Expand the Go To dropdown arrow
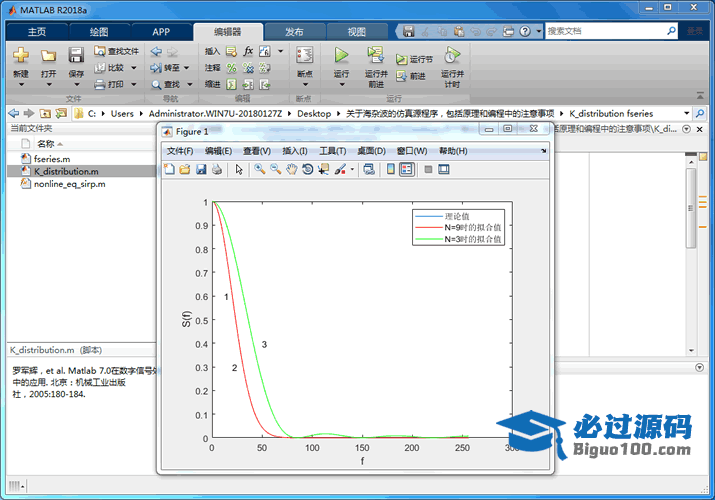Image resolution: width=715 pixels, height=500 pixels. (x=187, y=68)
